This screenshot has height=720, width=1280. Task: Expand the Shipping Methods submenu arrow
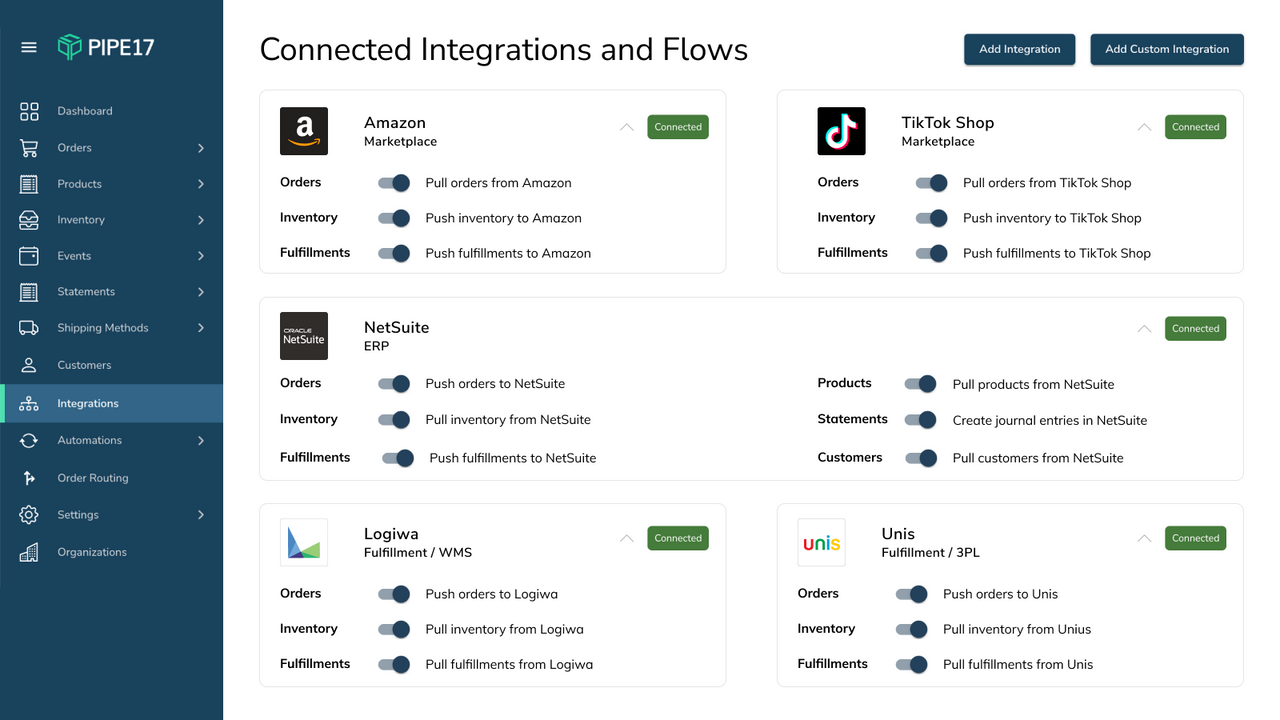pos(201,328)
